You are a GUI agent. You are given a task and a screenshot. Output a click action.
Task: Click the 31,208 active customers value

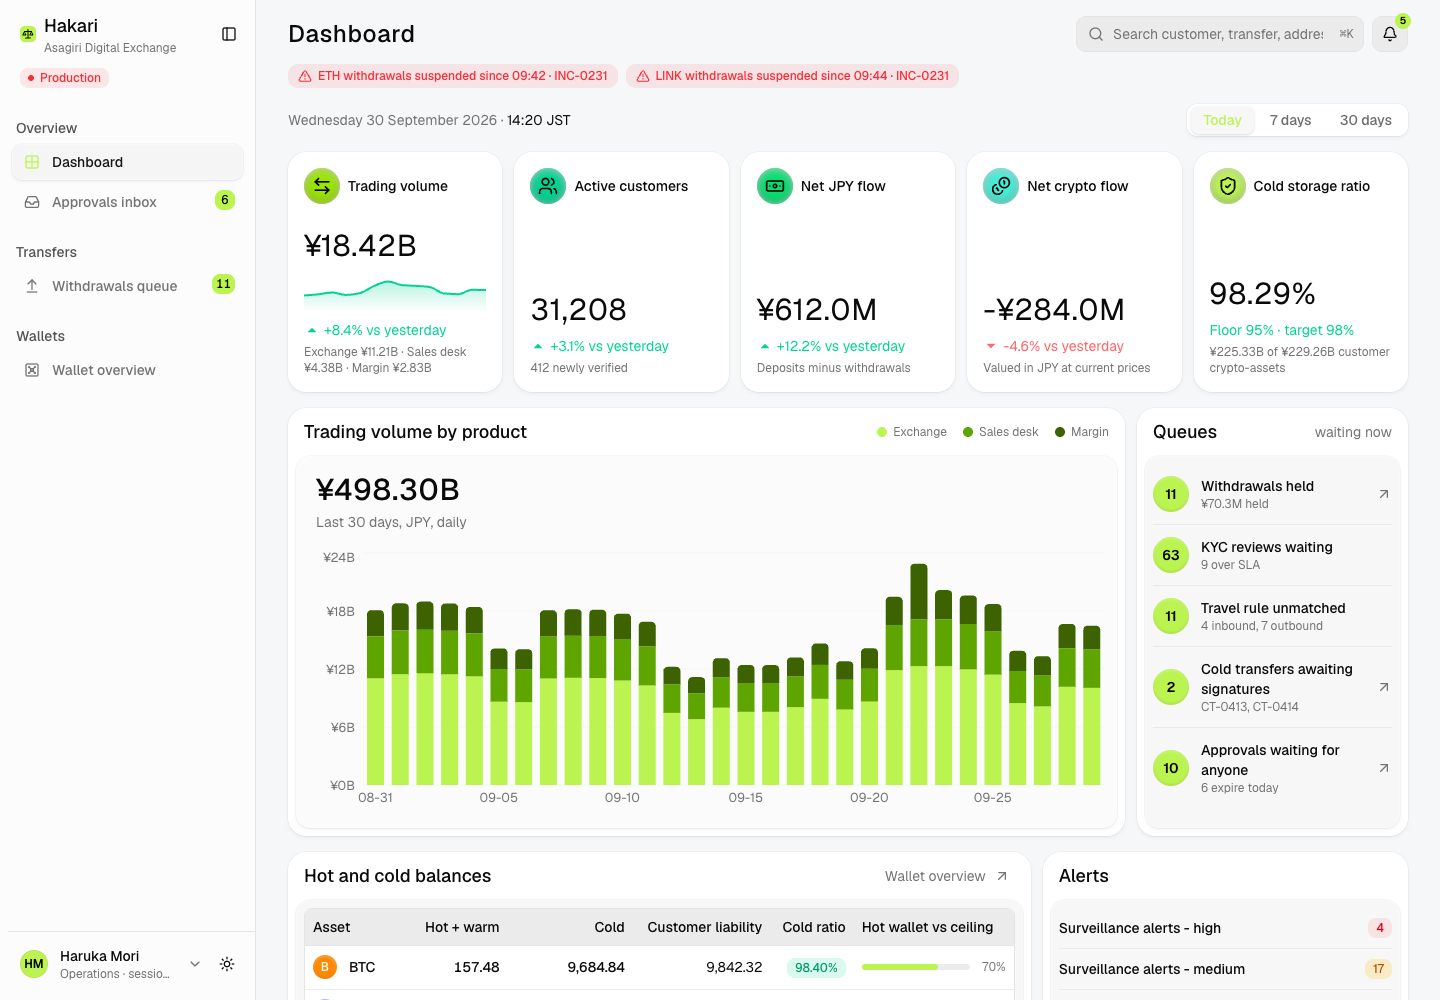(x=578, y=309)
